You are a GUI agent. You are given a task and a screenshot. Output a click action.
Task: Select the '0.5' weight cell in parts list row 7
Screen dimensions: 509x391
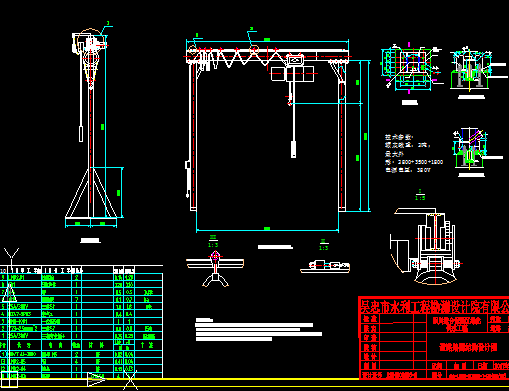[129, 292]
